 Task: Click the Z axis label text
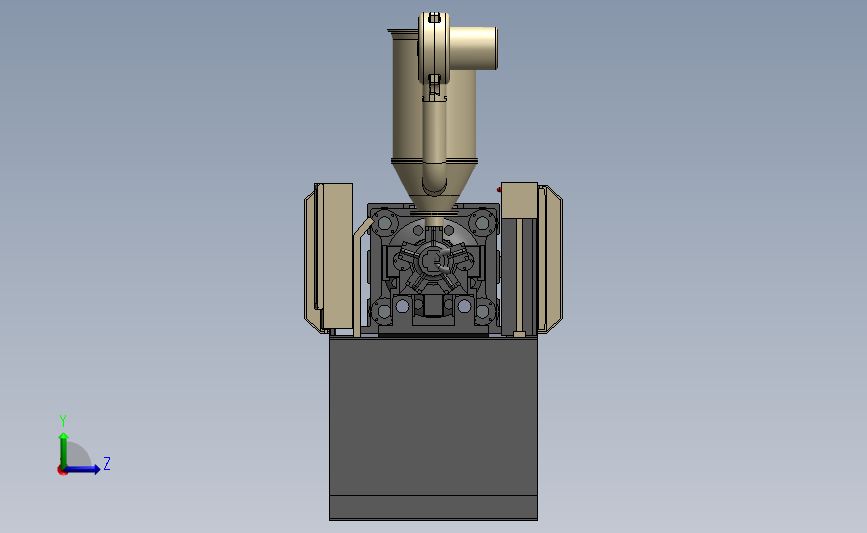click(x=107, y=463)
